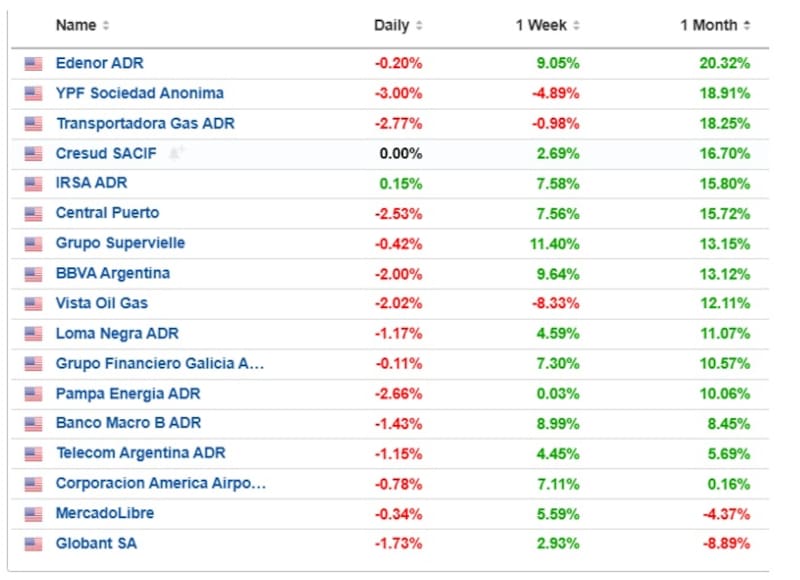800x580 pixels.
Task: Click the flag icon next to MercadoLibre
Action: pos(33,514)
